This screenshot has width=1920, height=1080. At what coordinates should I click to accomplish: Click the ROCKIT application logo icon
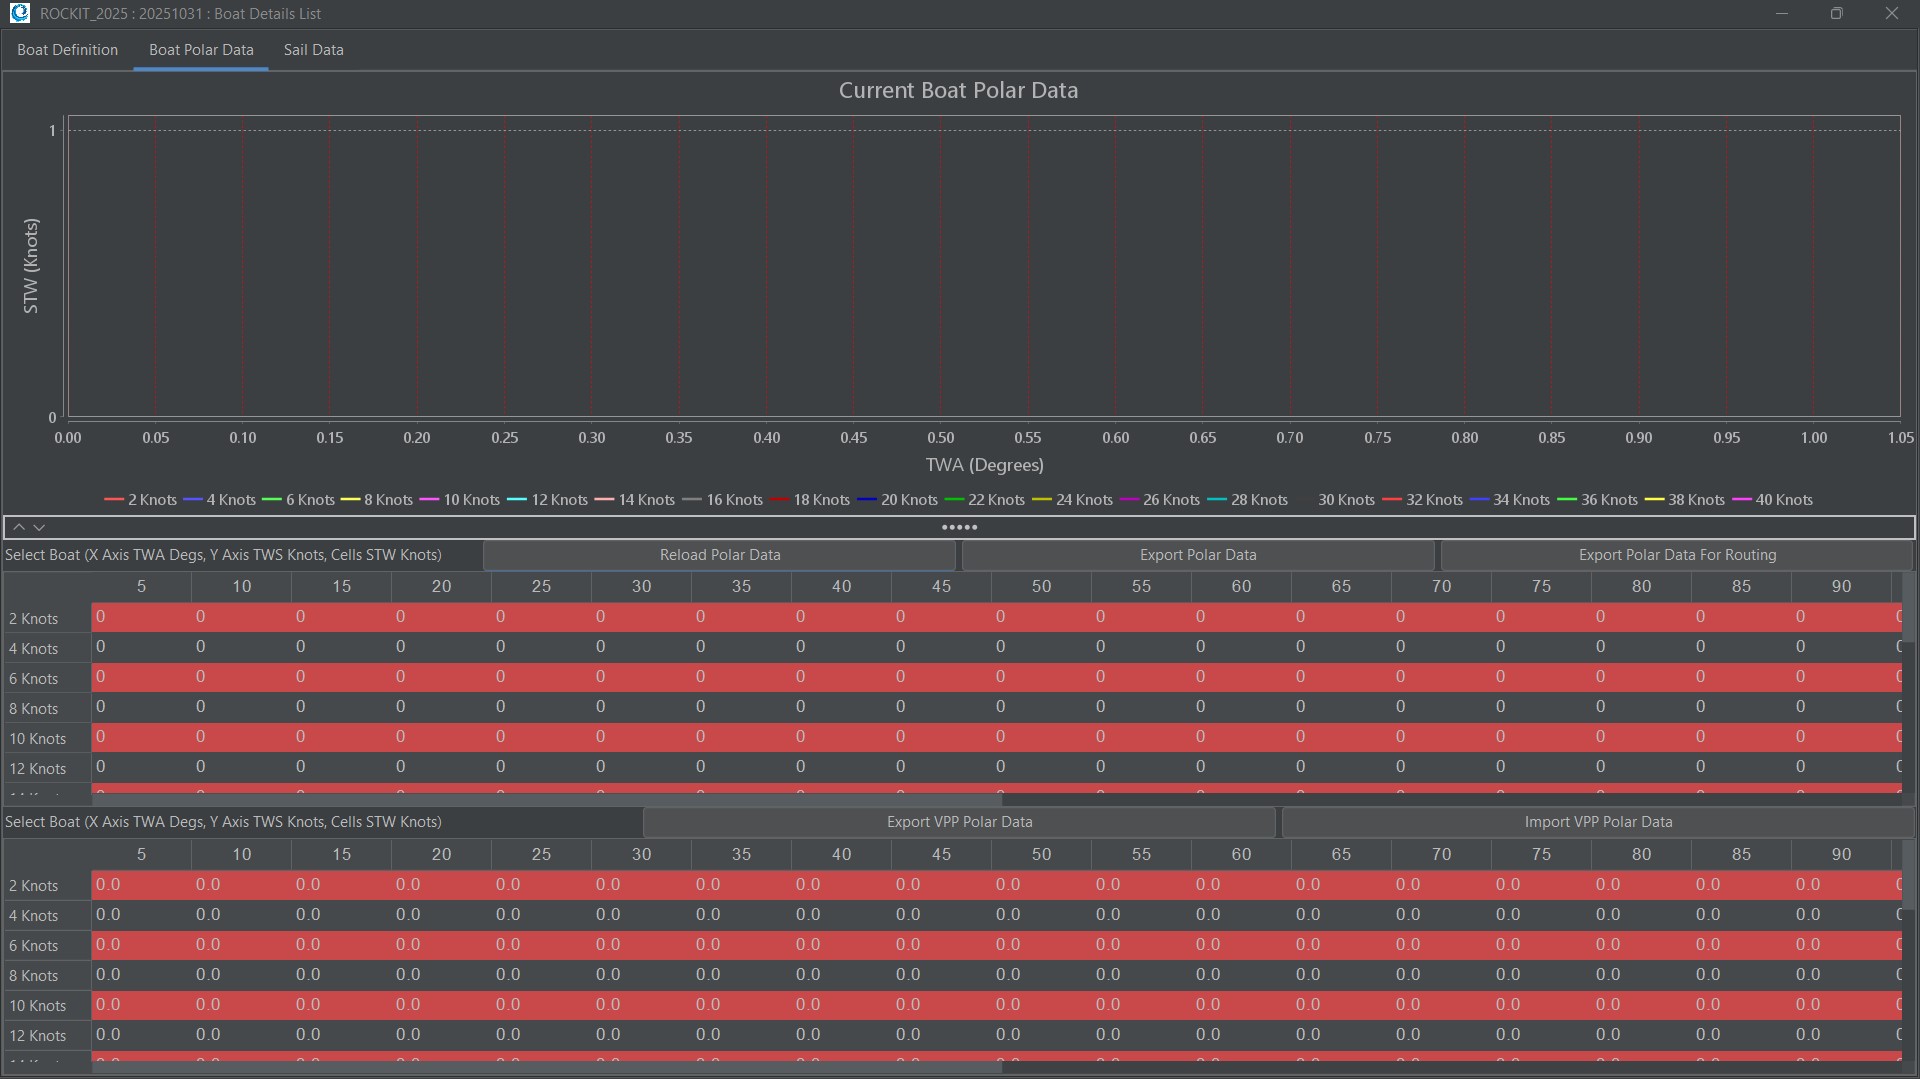pos(19,13)
